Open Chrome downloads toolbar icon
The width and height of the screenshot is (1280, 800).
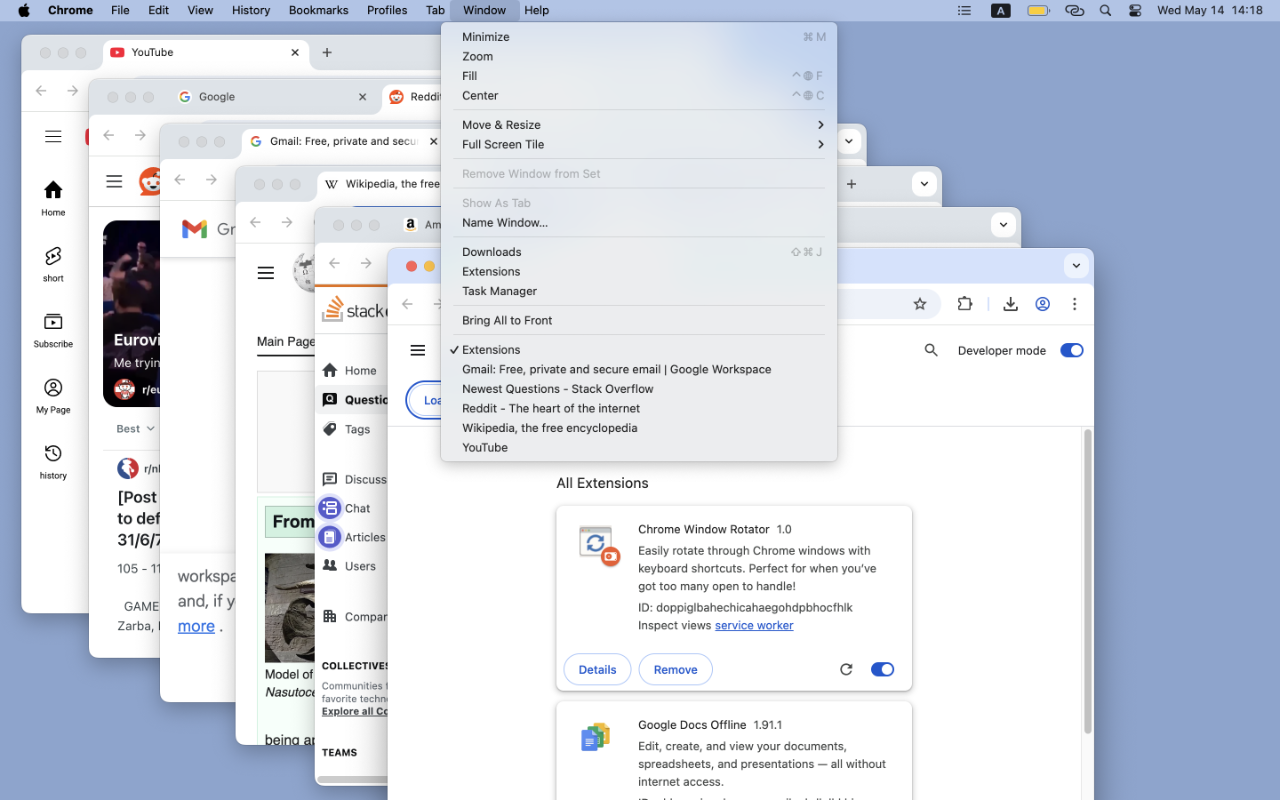click(1011, 304)
